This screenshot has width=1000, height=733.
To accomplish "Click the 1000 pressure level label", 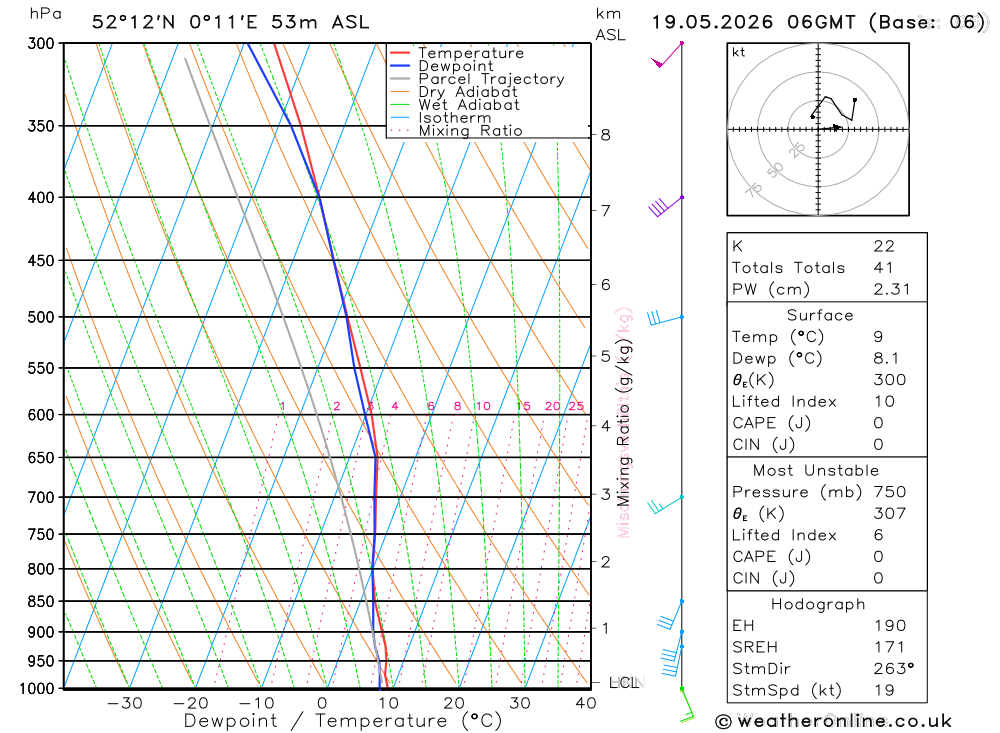I will click(36, 689).
